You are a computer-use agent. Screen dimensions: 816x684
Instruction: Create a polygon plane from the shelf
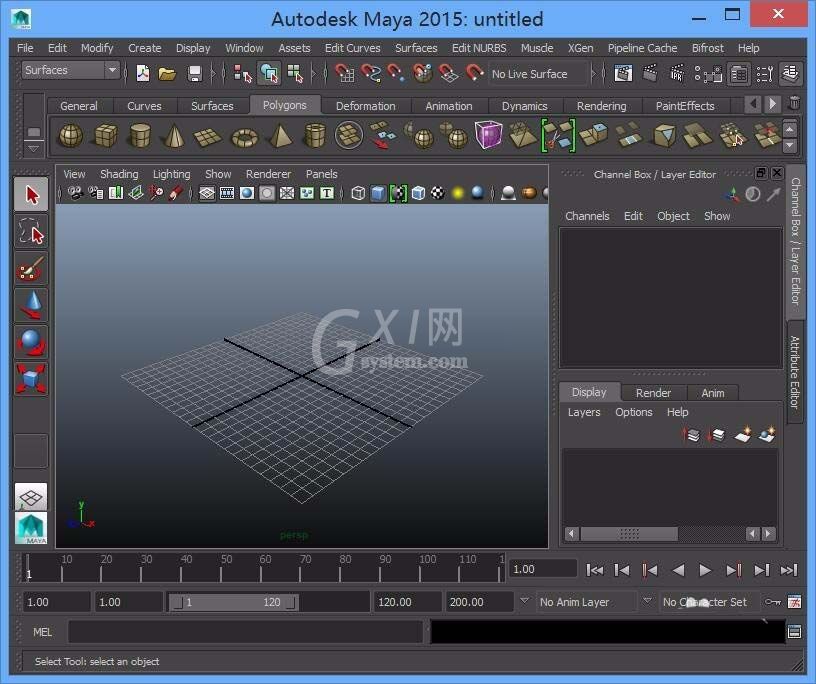point(208,137)
